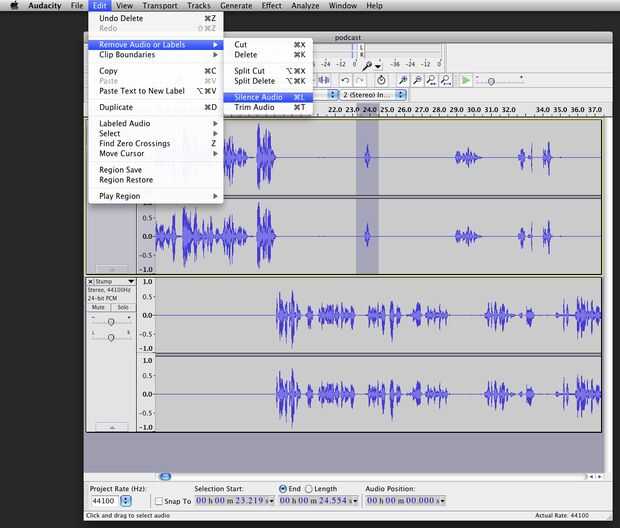The height and width of the screenshot is (528, 620).
Task: Click the Zoom Out magnifier icon
Action: point(416,80)
